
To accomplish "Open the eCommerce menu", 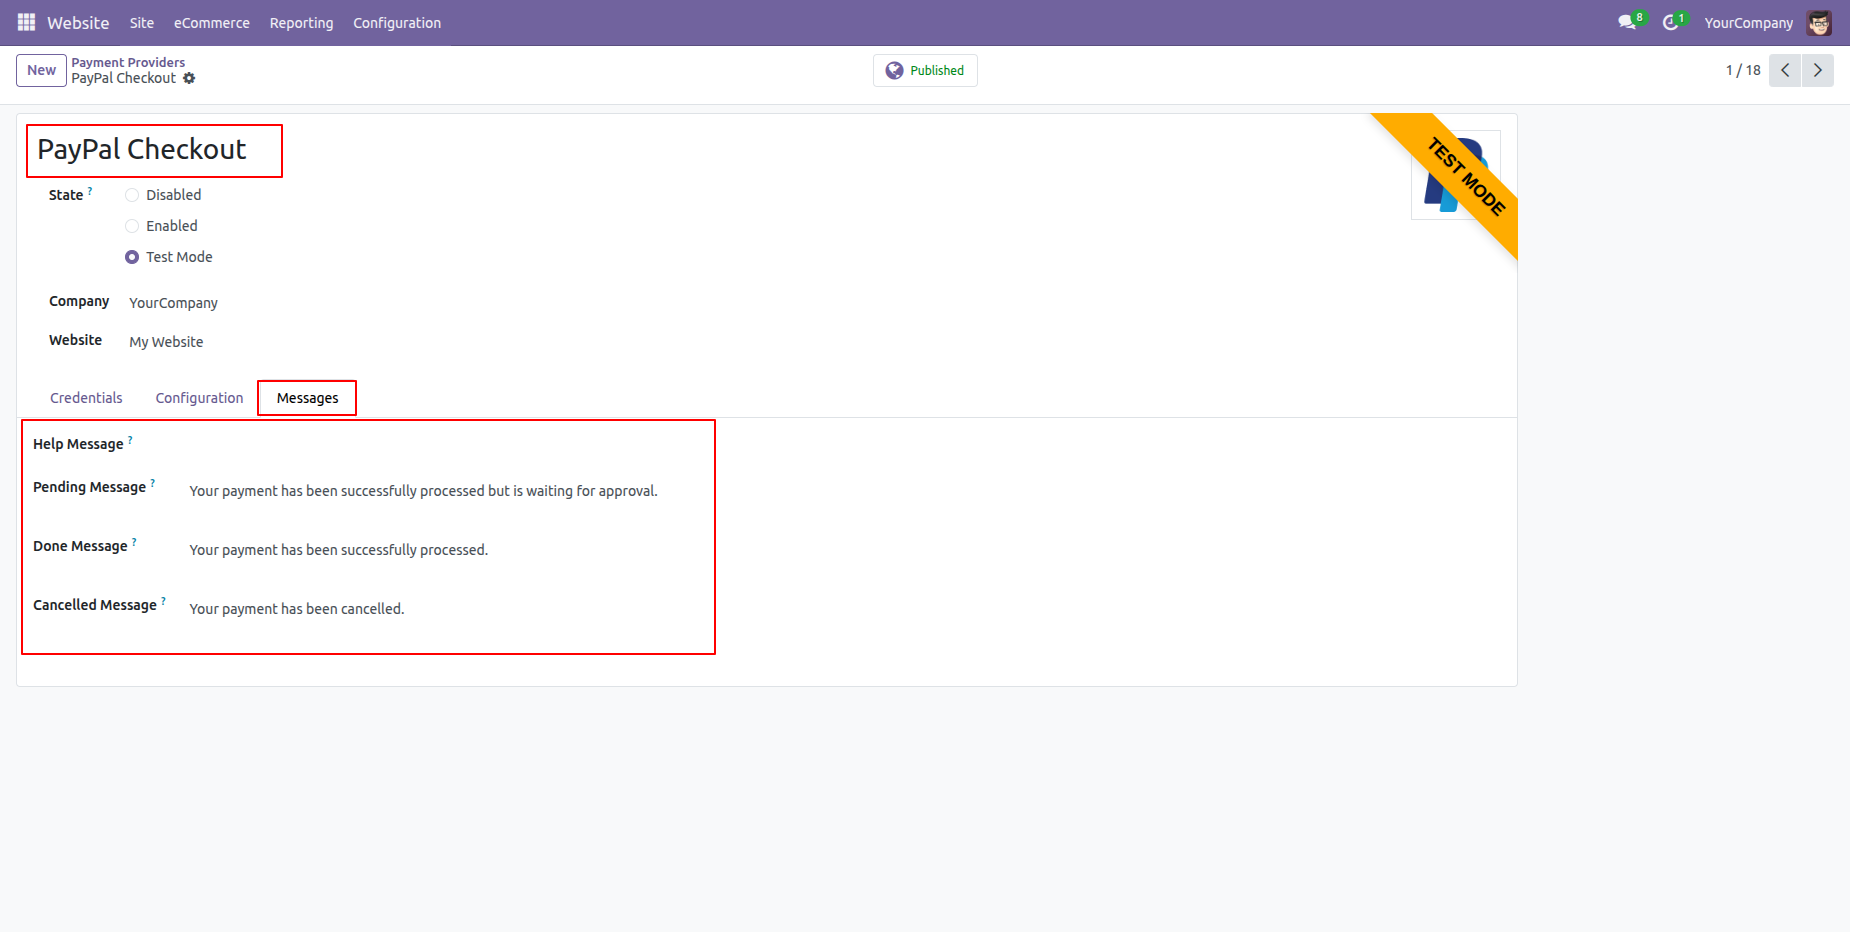I will tap(212, 22).
